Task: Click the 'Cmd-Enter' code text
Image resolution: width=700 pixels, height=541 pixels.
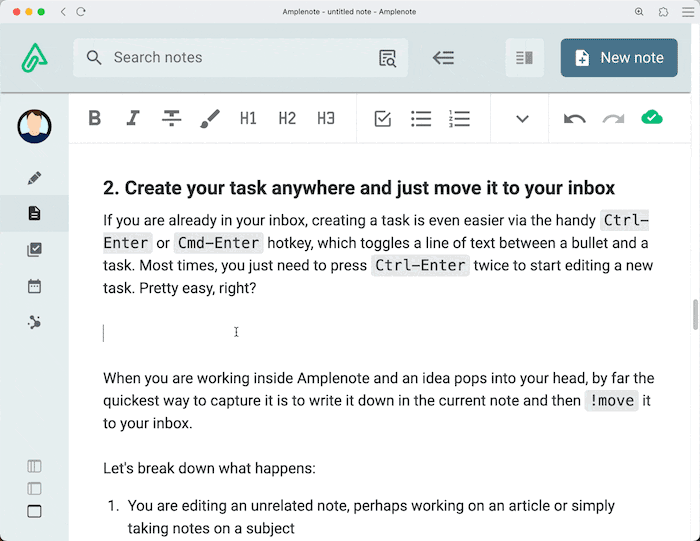Action: 218,243
